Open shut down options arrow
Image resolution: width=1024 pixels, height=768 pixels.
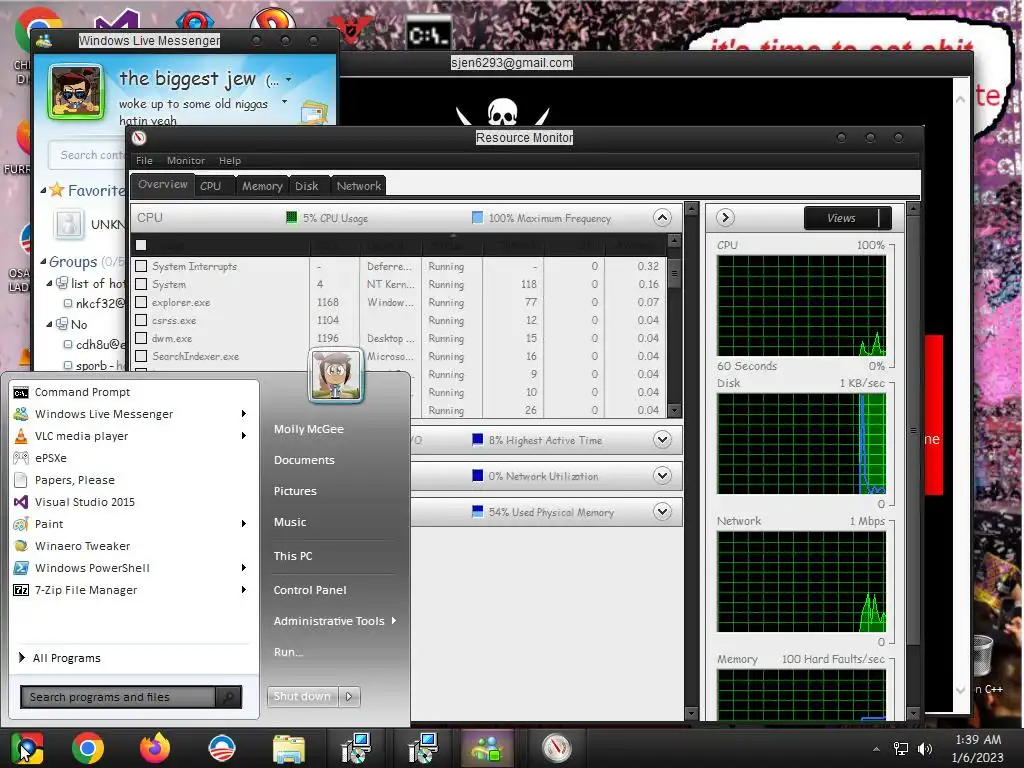pos(349,697)
